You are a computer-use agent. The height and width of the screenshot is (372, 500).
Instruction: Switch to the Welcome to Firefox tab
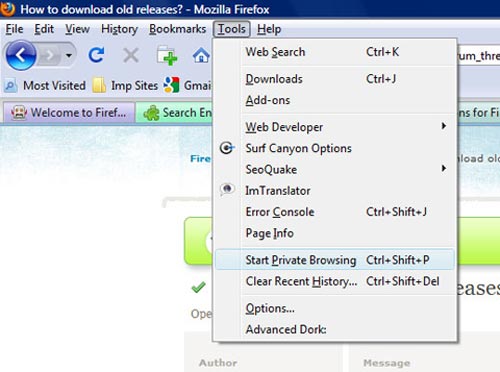tap(69, 112)
